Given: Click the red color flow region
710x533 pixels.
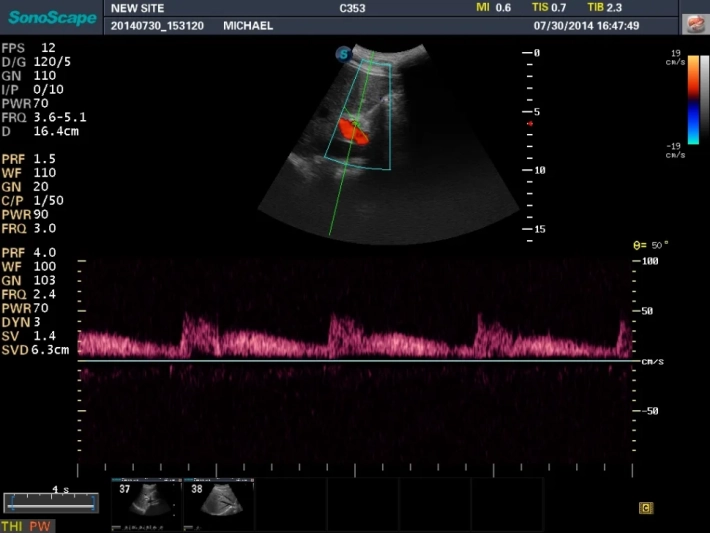Looking at the screenshot, I should (x=353, y=130).
